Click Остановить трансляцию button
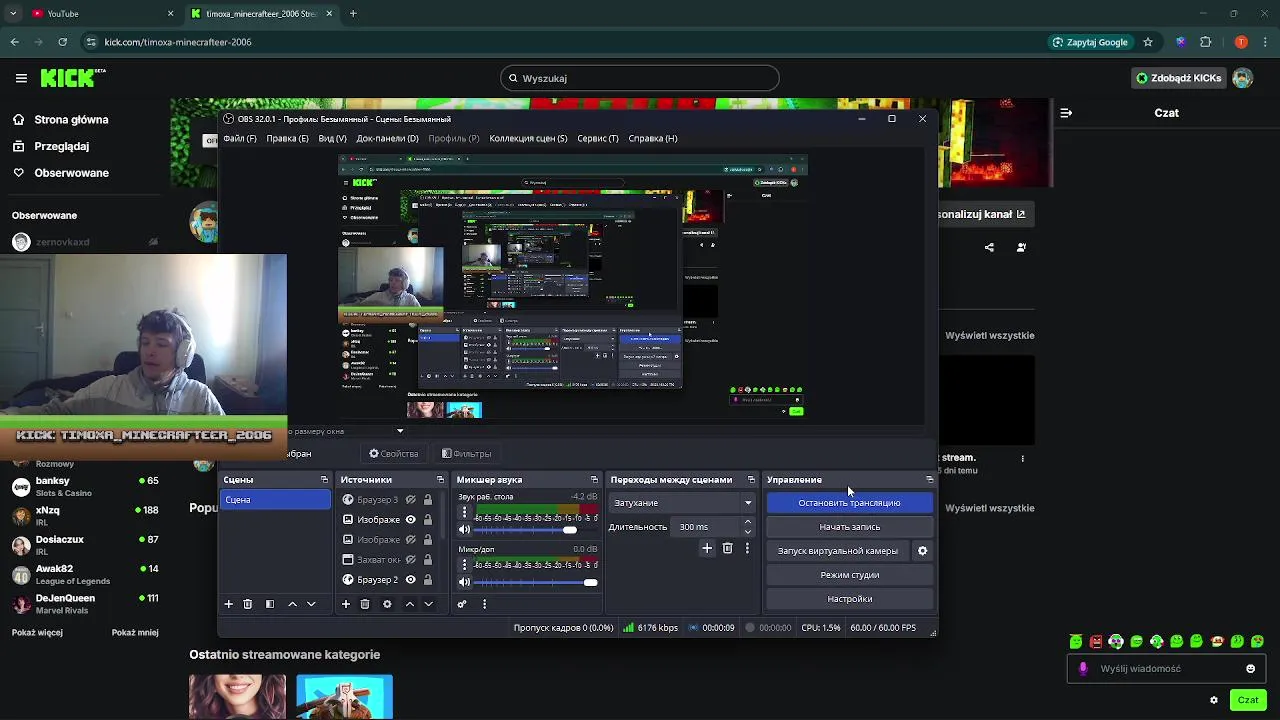 [849, 503]
